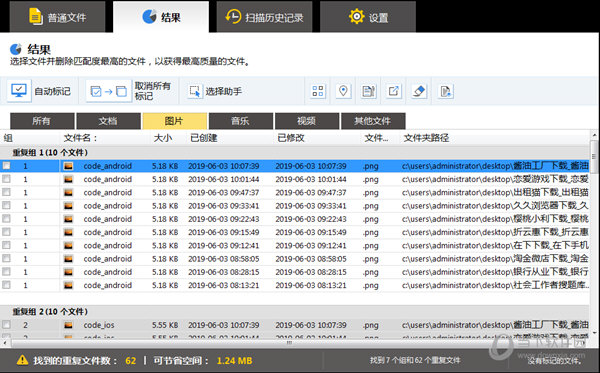The height and width of the screenshot is (373, 600).
Task: Click image icon of row created 09:22:43
Action: 68,219
